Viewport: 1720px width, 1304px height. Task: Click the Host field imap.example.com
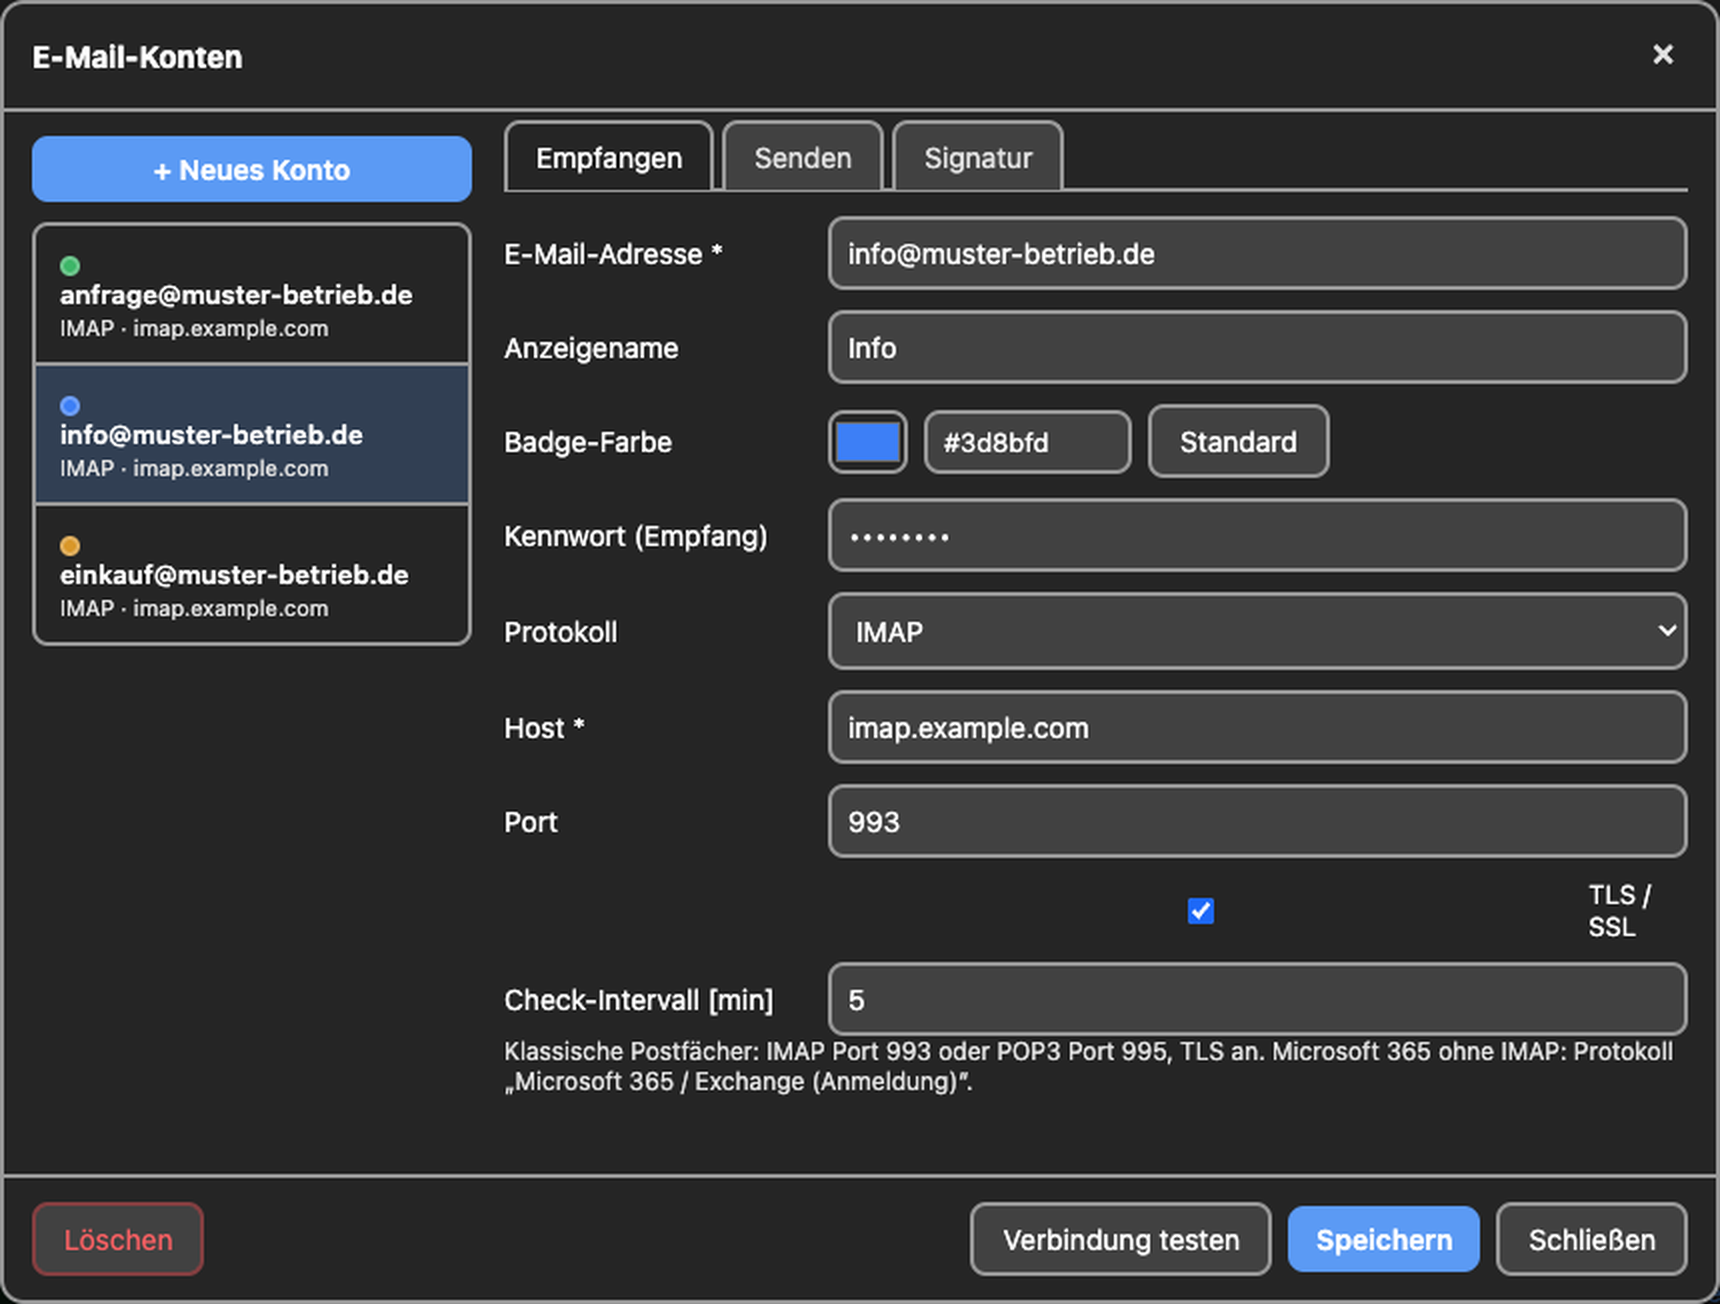(x=1257, y=728)
